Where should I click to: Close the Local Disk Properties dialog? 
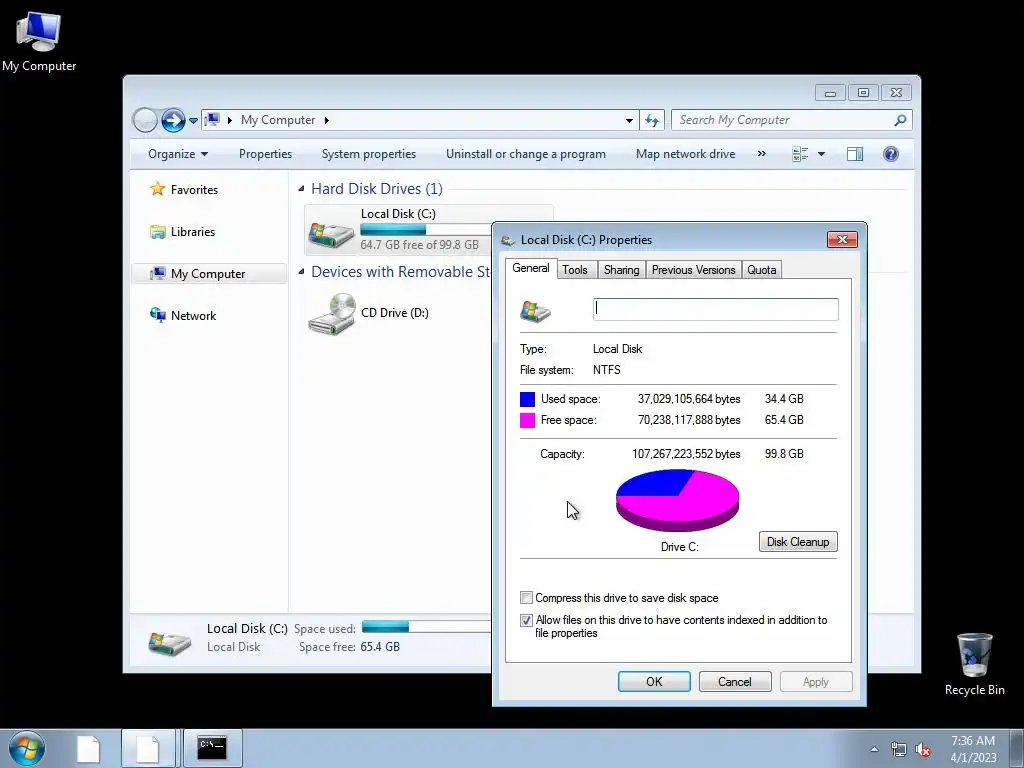(x=842, y=240)
